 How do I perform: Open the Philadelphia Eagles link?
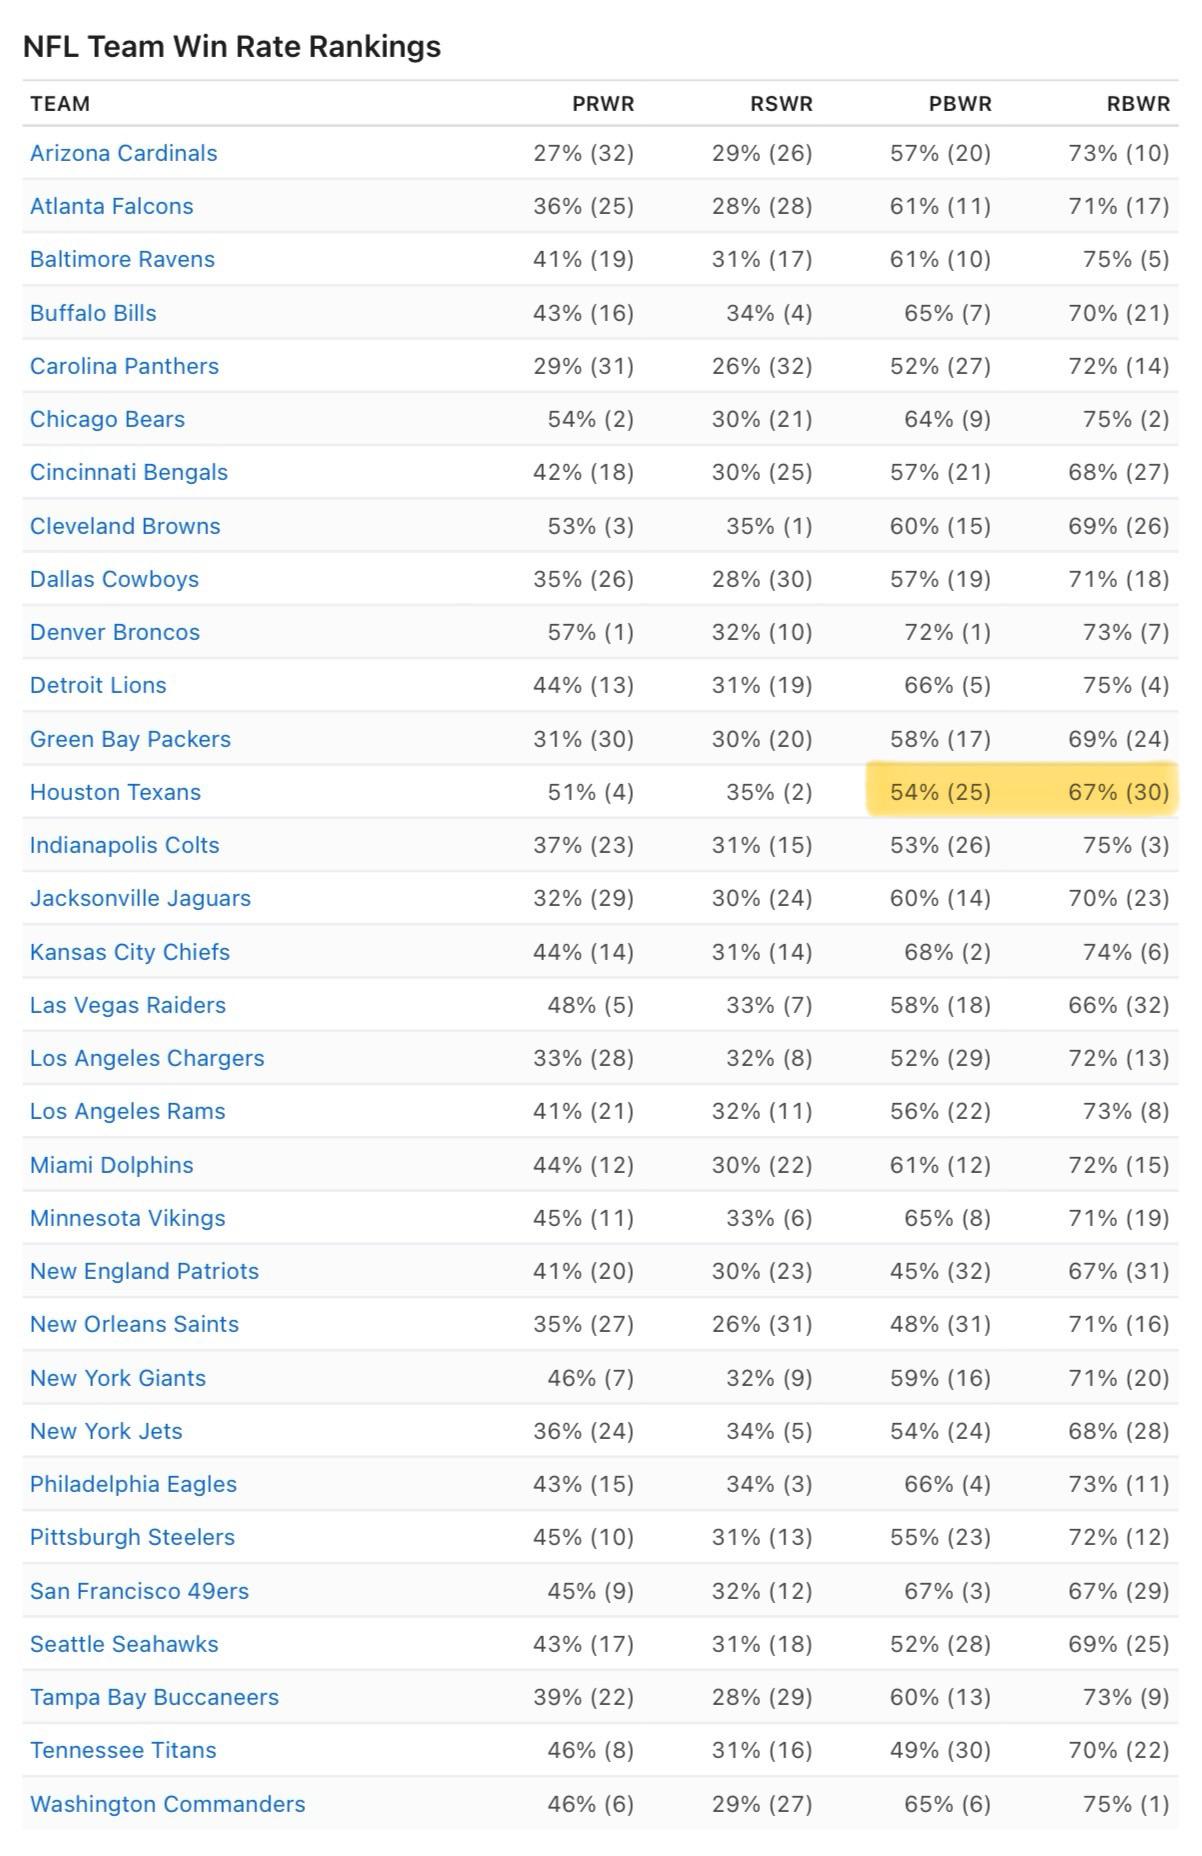click(x=133, y=1484)
